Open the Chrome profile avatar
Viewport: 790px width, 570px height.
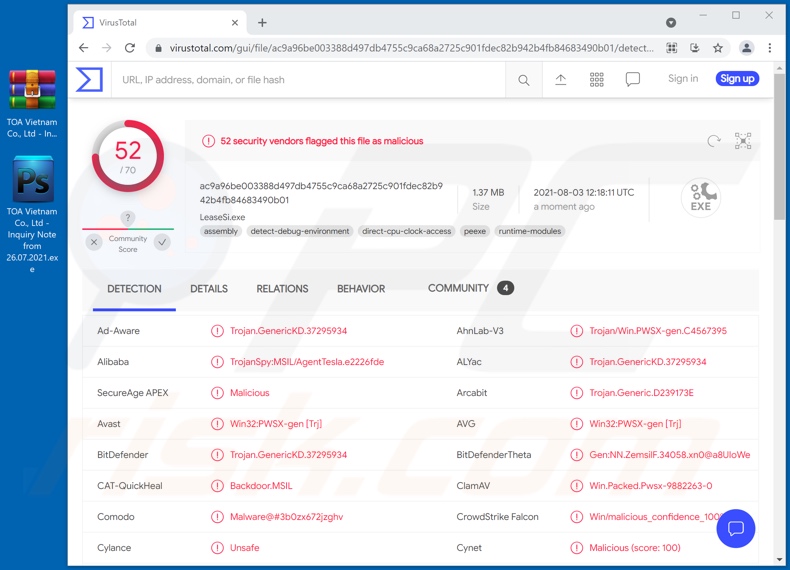746,48
